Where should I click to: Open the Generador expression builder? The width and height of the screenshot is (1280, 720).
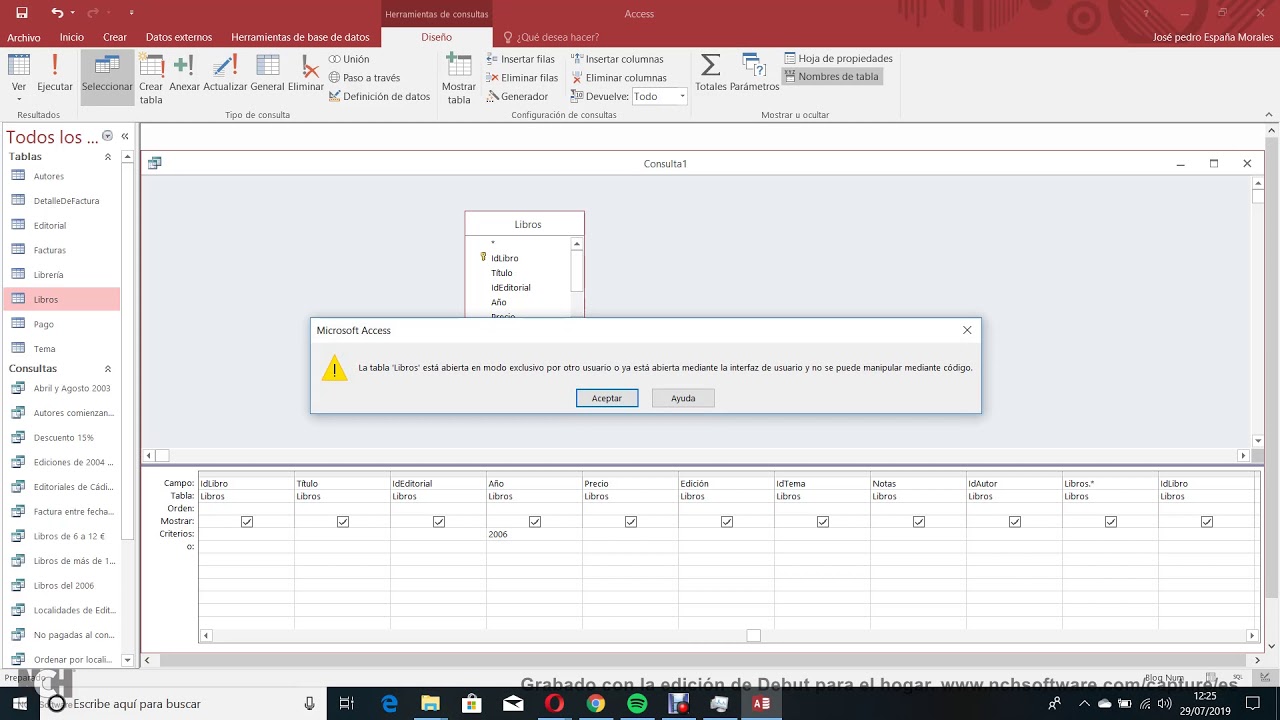click(517, 97)
